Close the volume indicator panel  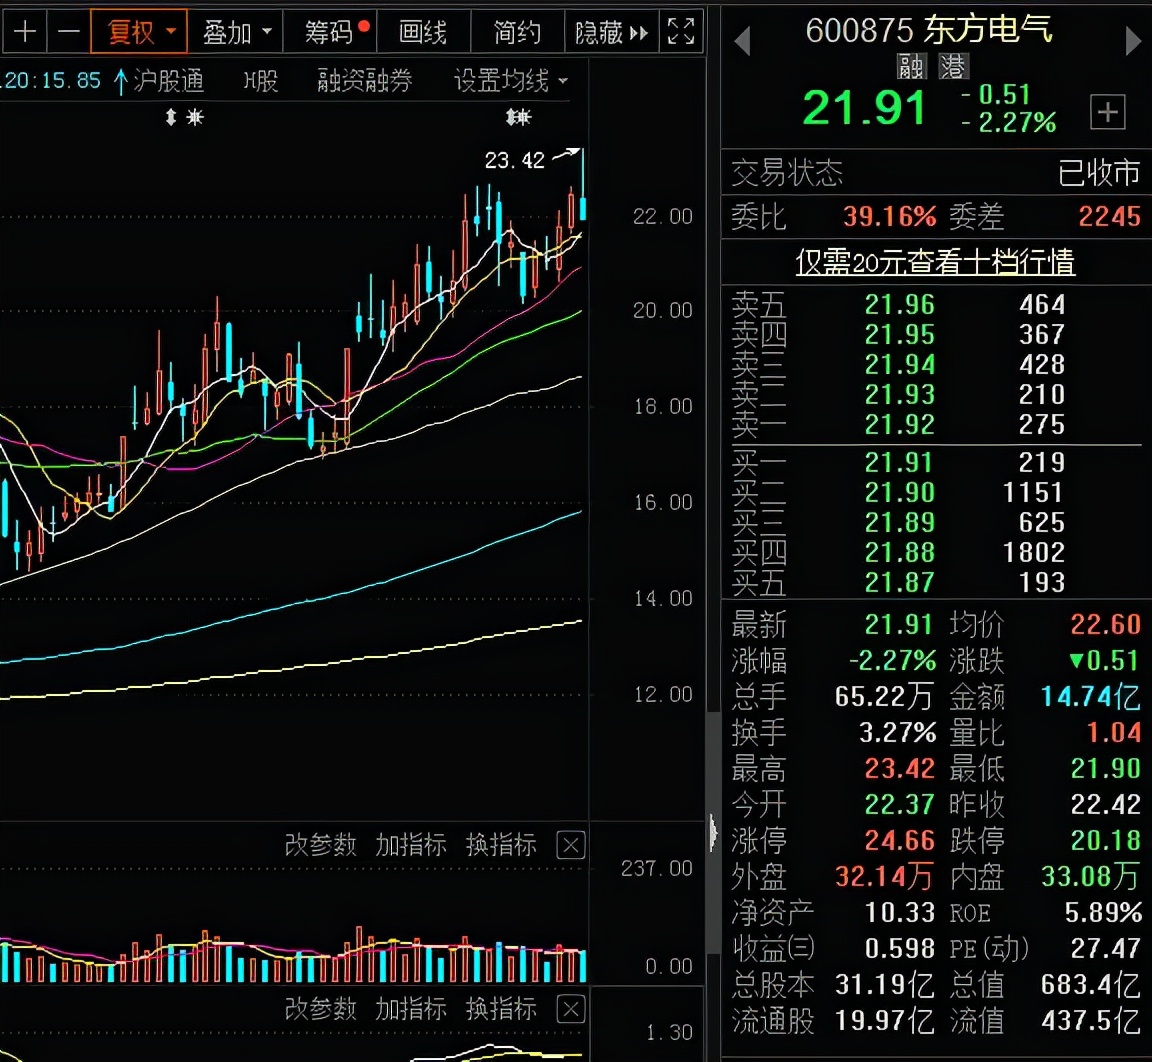tap(571, 845)
